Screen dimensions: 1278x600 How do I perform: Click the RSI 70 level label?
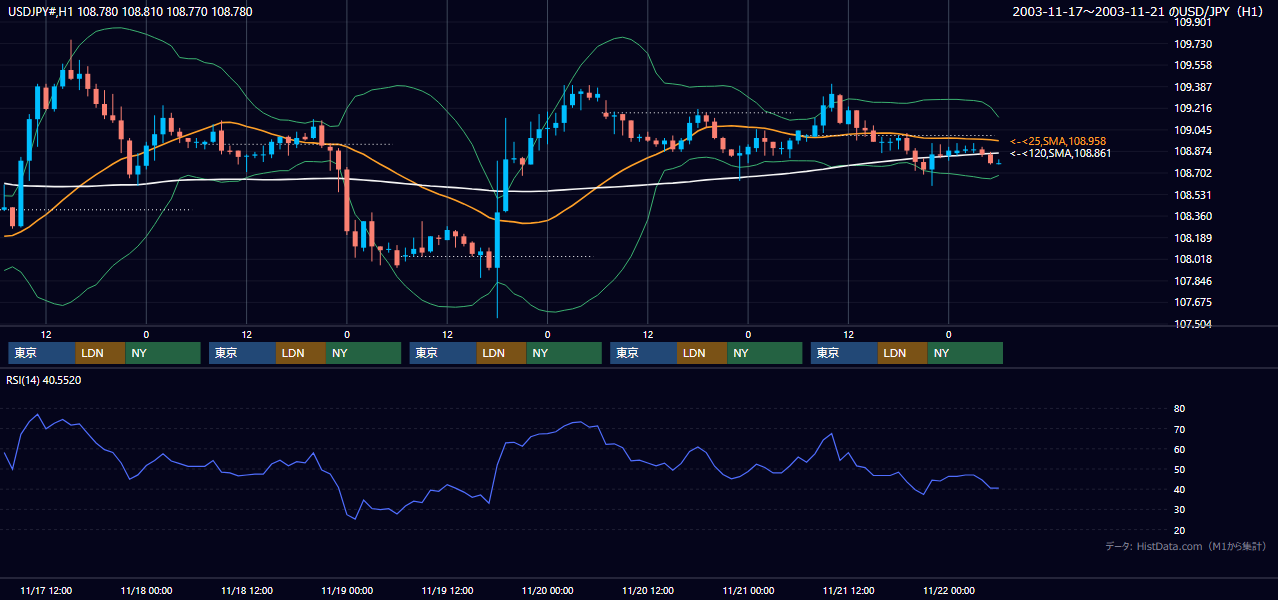click(1180, 429)
